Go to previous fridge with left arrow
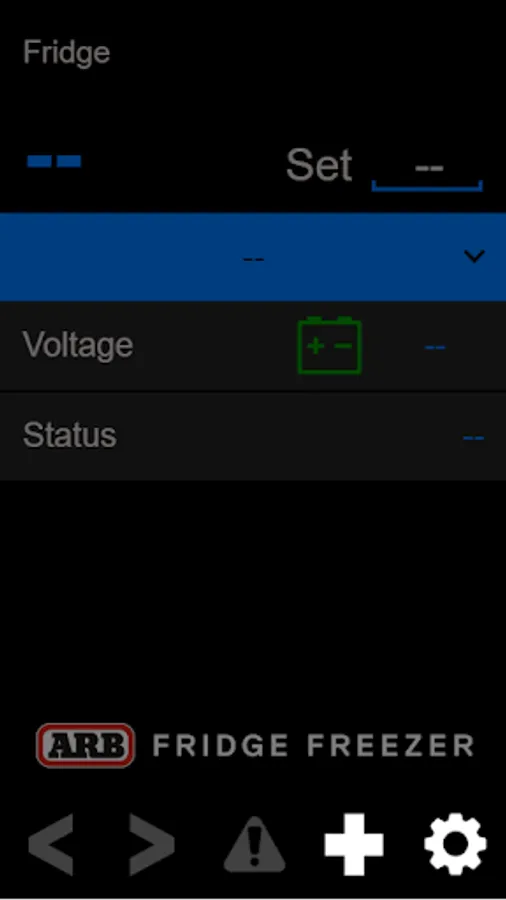The image size is (506, 900). 51,844
